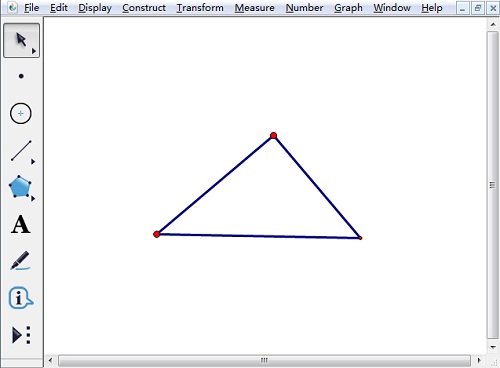This screenshot has height=368, width=500.
Task: Select the Selection Arrow tool
Action: 21,40
